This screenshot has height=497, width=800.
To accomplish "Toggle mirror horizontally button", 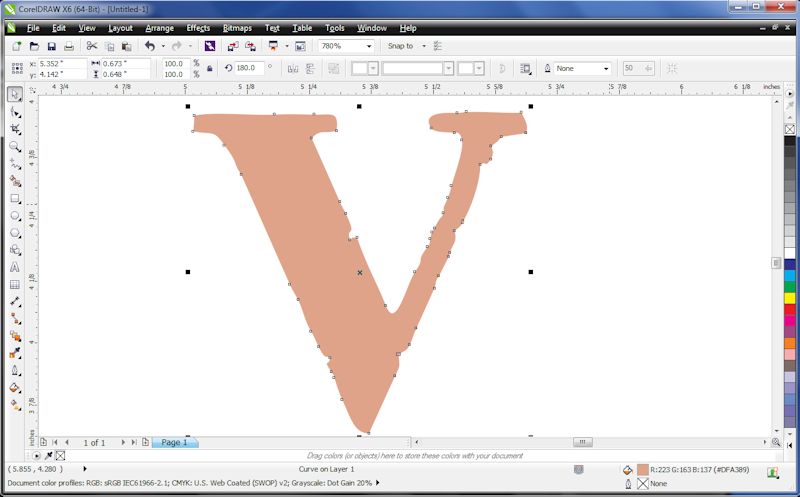I will pos(293,68).
